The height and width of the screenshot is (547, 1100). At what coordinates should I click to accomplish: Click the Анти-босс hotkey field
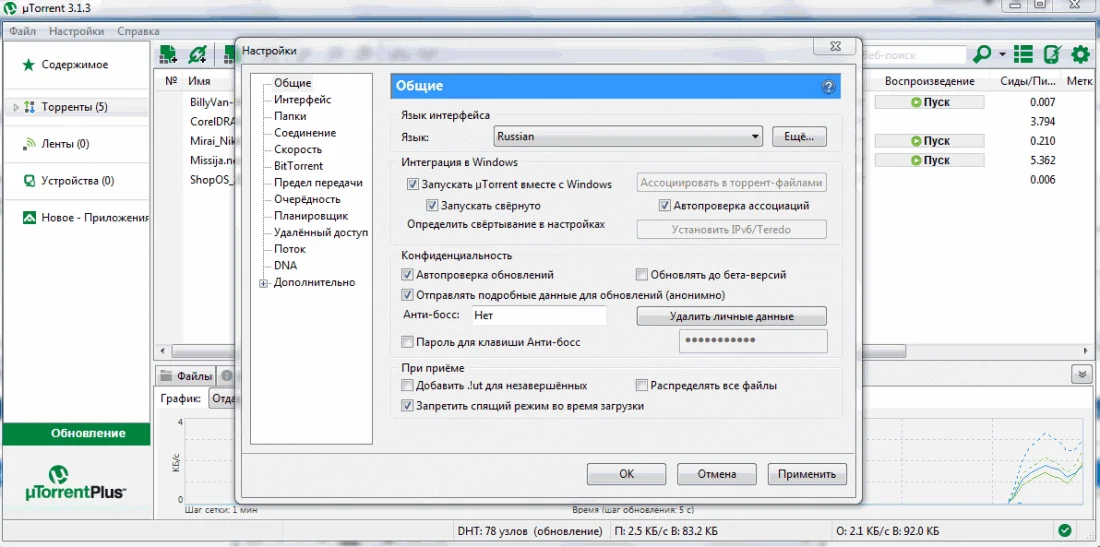(x=539, y=316)
